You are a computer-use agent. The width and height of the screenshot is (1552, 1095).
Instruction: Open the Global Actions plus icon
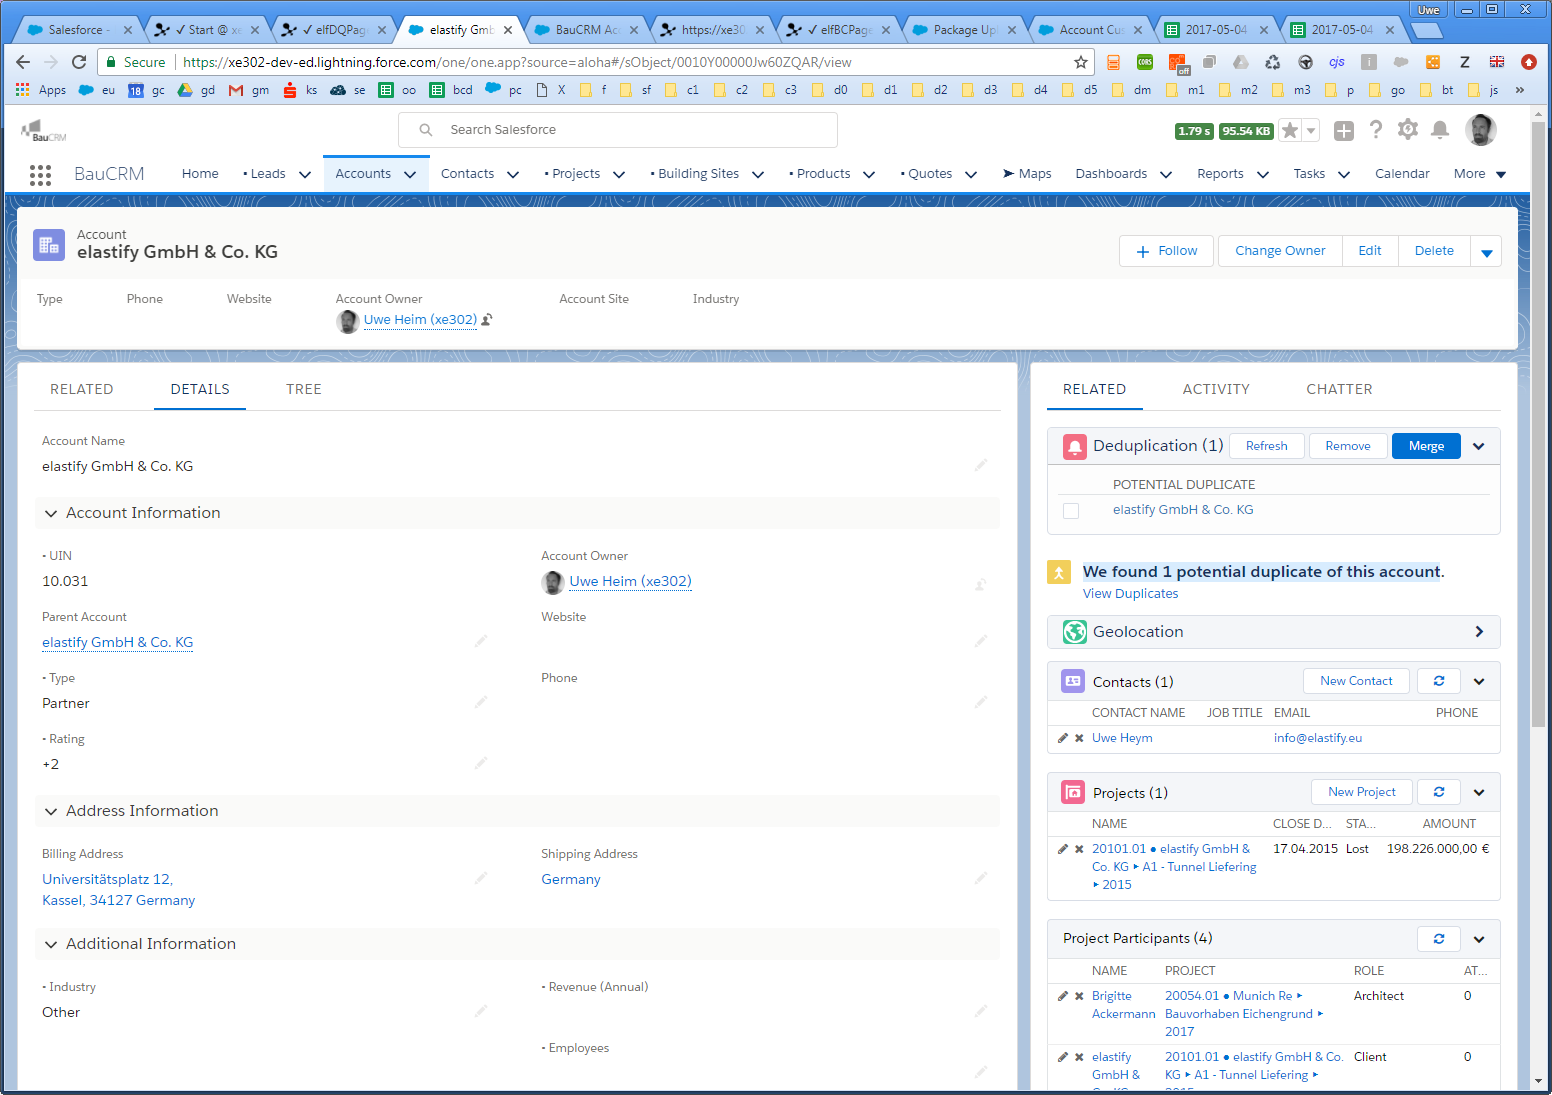coord(1344,130)
